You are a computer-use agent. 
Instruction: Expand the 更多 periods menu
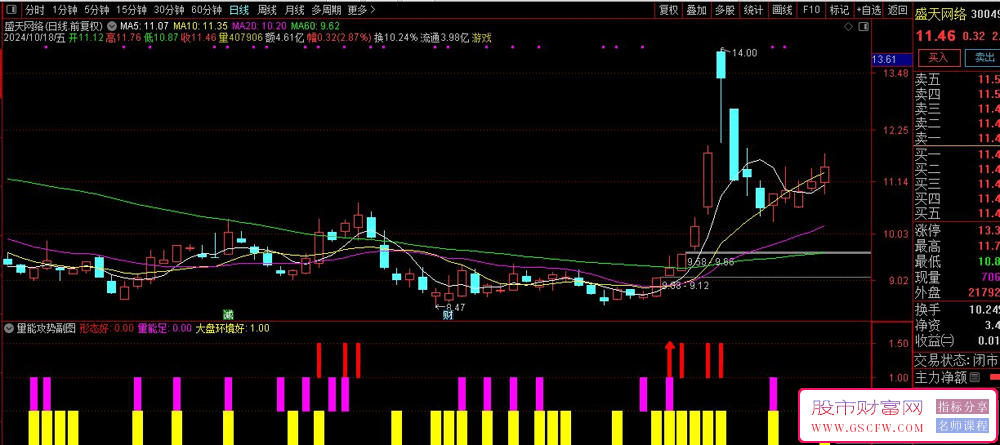[x=362, y=10]
